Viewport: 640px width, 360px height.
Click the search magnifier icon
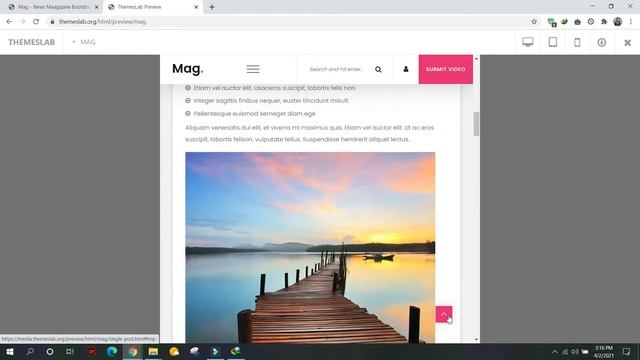[378, 69]
